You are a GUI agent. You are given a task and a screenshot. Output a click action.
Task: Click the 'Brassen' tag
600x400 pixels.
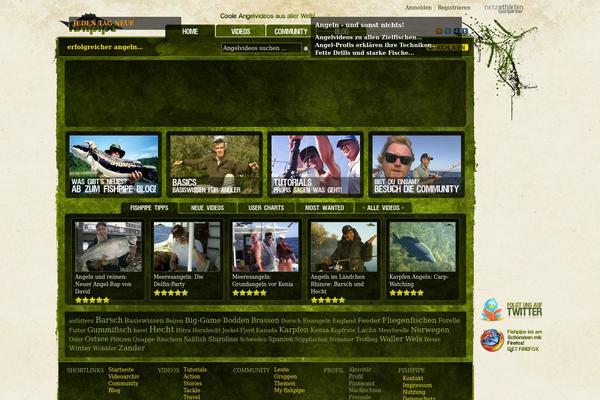click(265, 320)
